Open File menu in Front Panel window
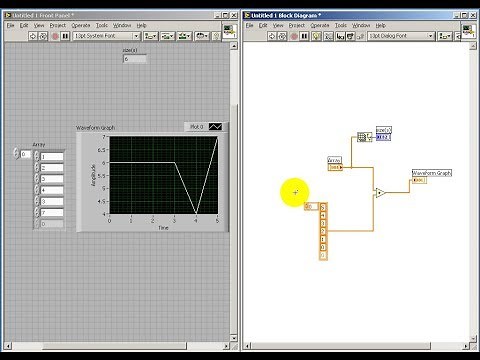 click(x=11, y=25)
